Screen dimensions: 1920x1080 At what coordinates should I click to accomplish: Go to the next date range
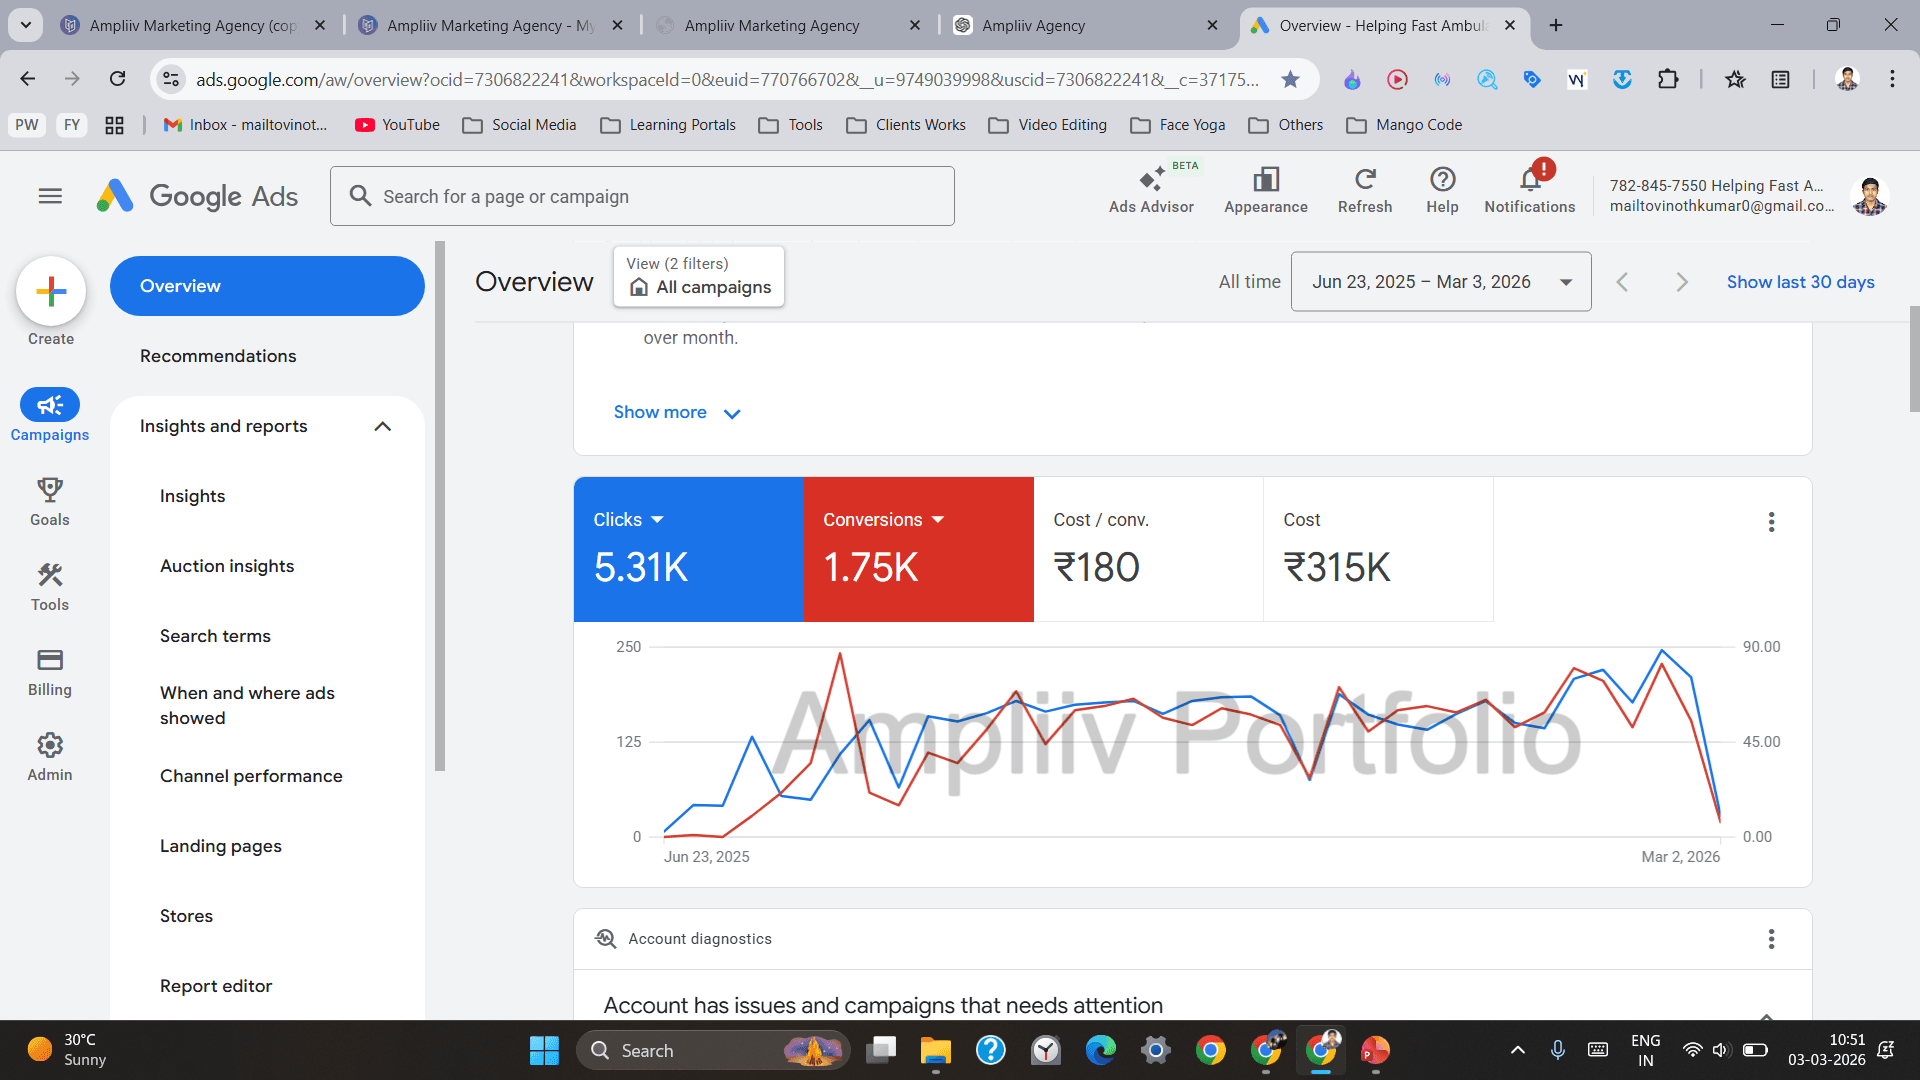click(x=1682, y=282)
